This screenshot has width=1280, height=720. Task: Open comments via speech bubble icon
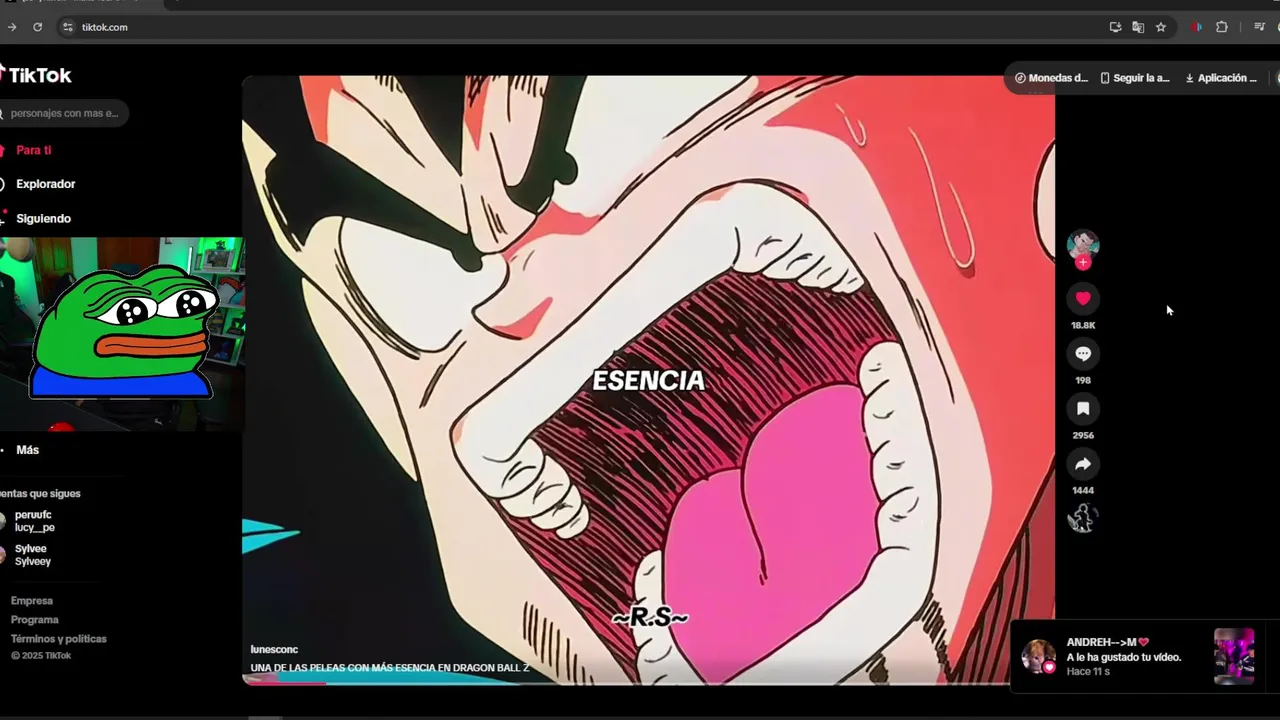coord(1083,353)
